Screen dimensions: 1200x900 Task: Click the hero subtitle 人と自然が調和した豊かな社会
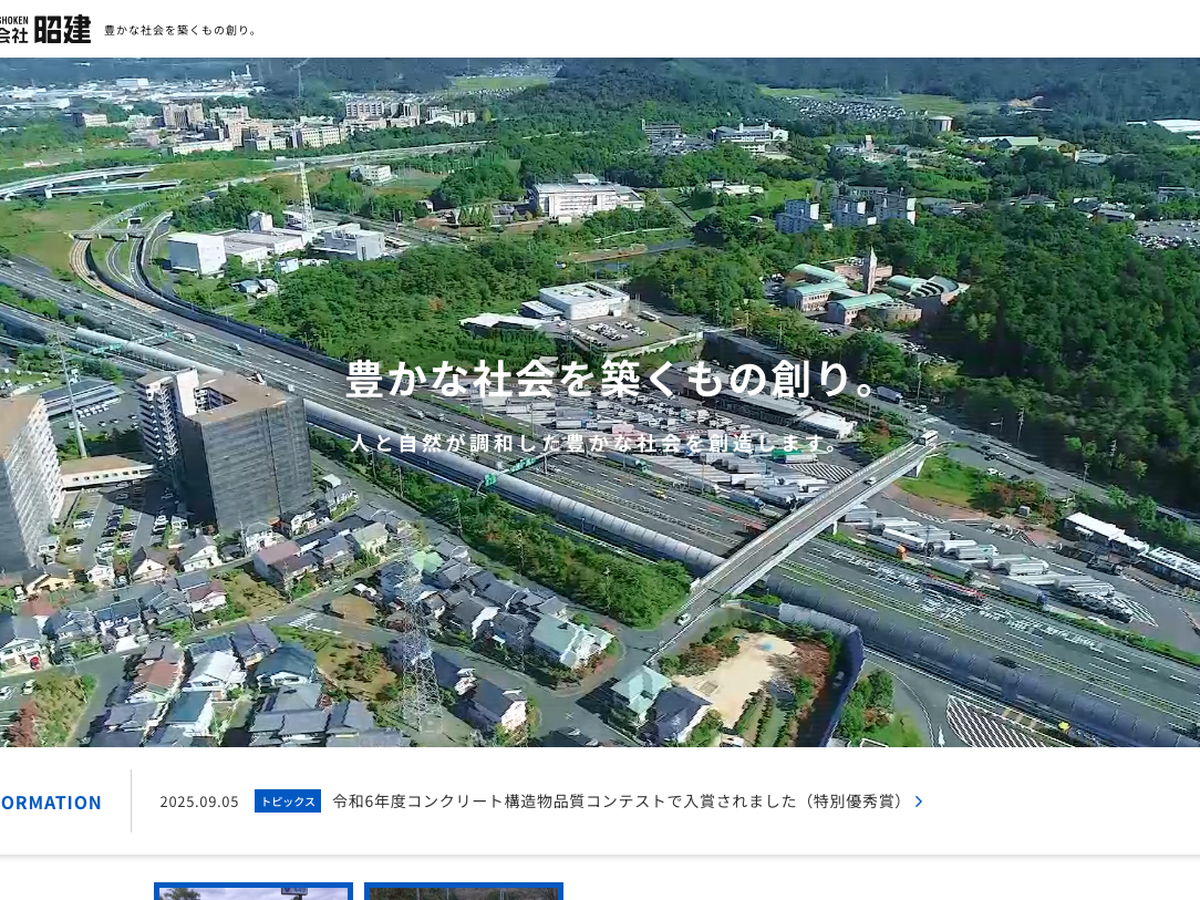(598, 443)
